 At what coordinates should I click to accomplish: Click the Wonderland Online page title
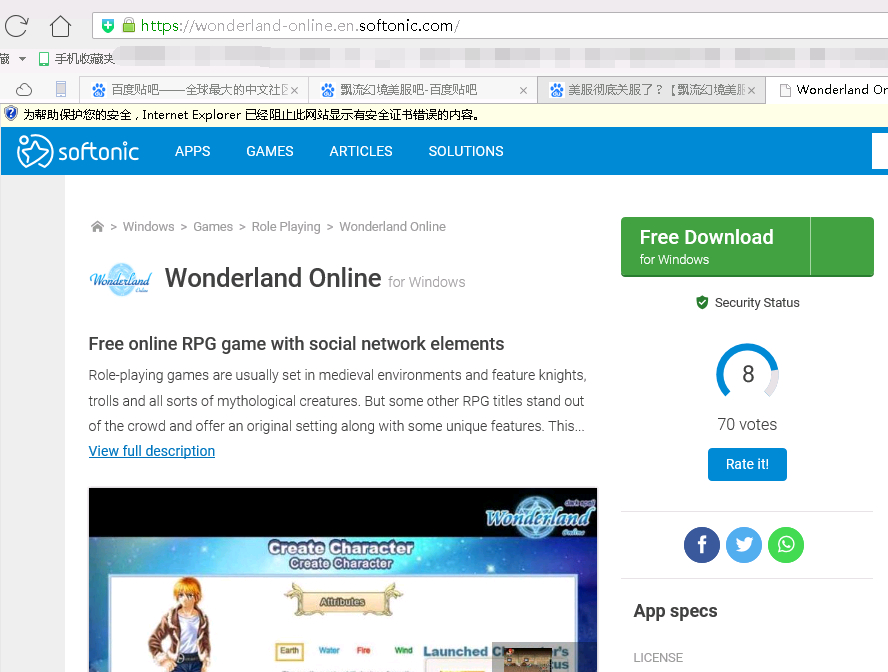[273, 278]
